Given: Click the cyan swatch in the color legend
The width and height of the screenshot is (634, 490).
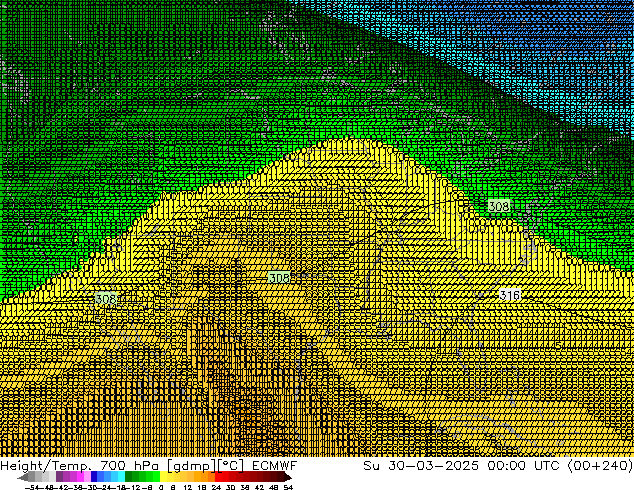Looking at the screenshot, I should tap(122, 477).
